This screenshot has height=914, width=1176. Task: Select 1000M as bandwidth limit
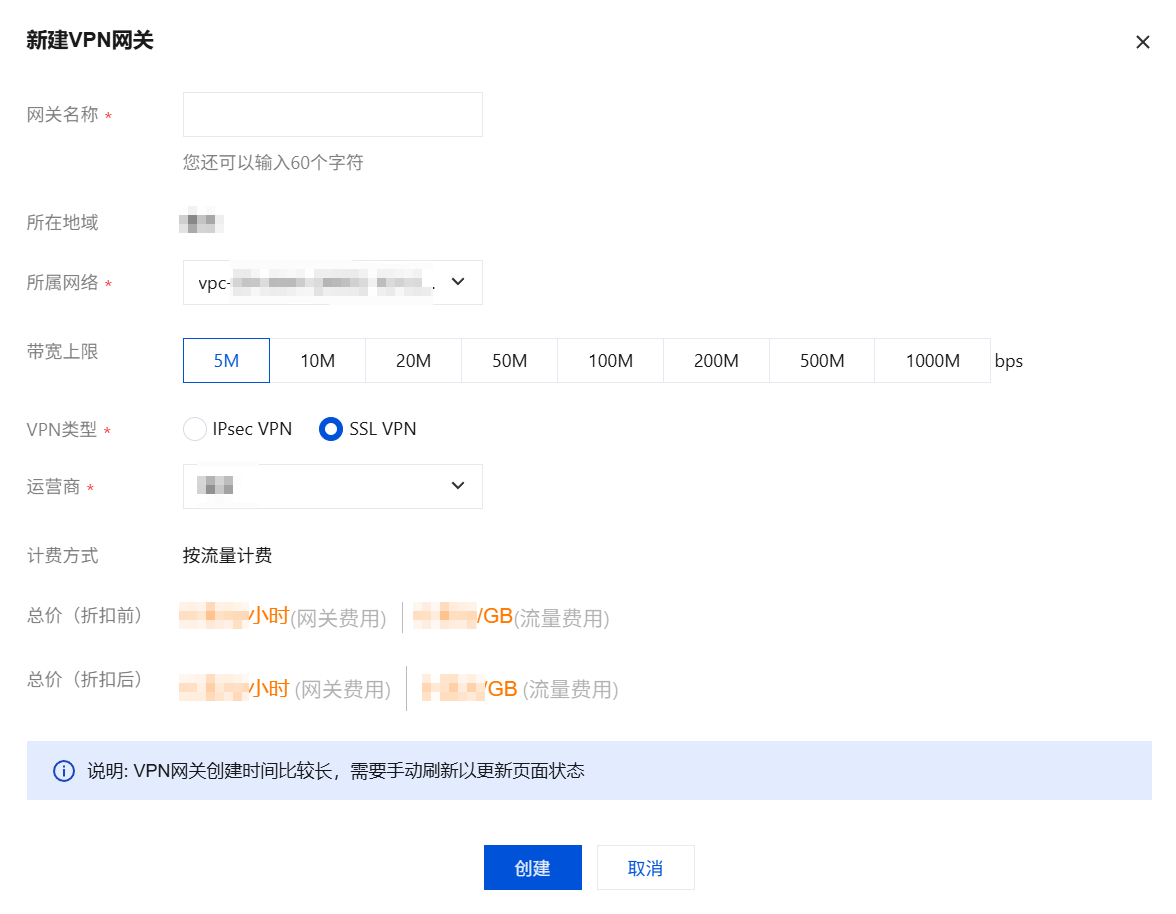[x=932, y=361]
